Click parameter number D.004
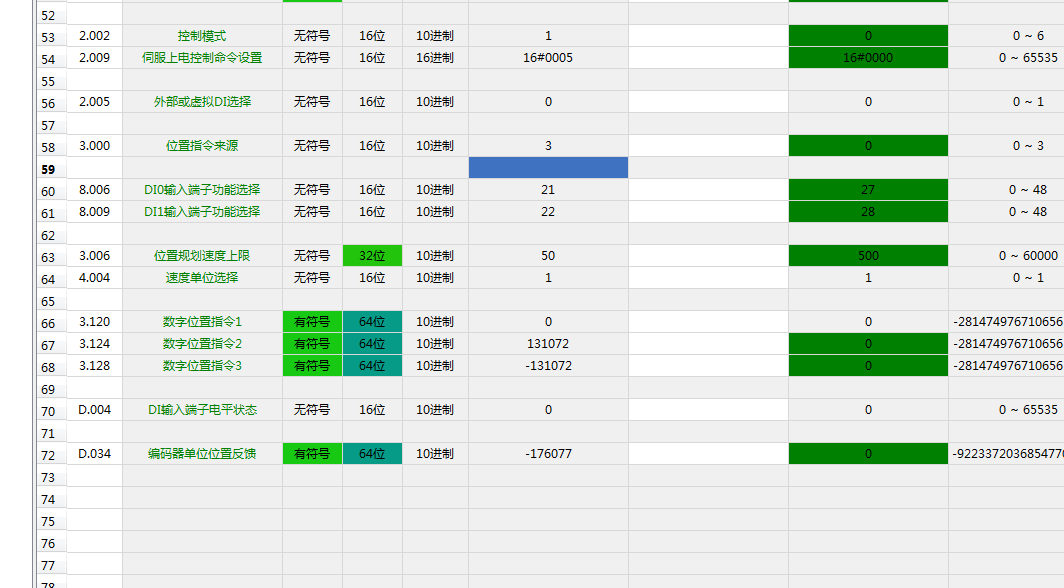The width and height of the screenshot is (1064, 588). [x=94, y=410]
